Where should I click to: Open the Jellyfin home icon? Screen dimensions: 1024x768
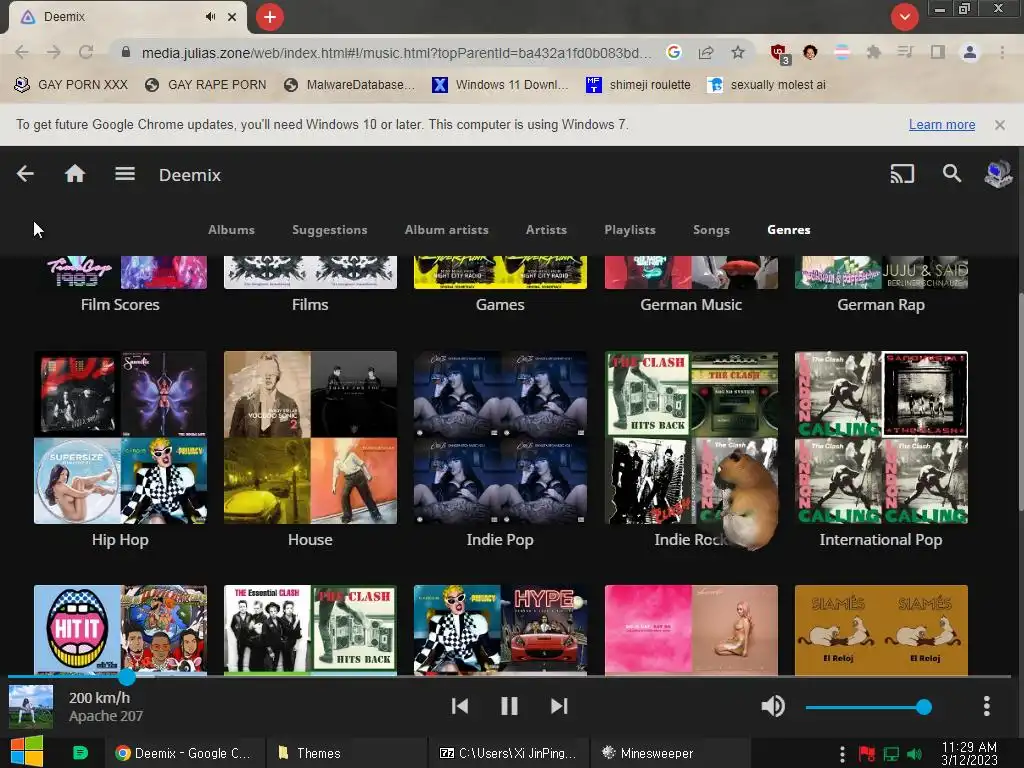point(75,174)
